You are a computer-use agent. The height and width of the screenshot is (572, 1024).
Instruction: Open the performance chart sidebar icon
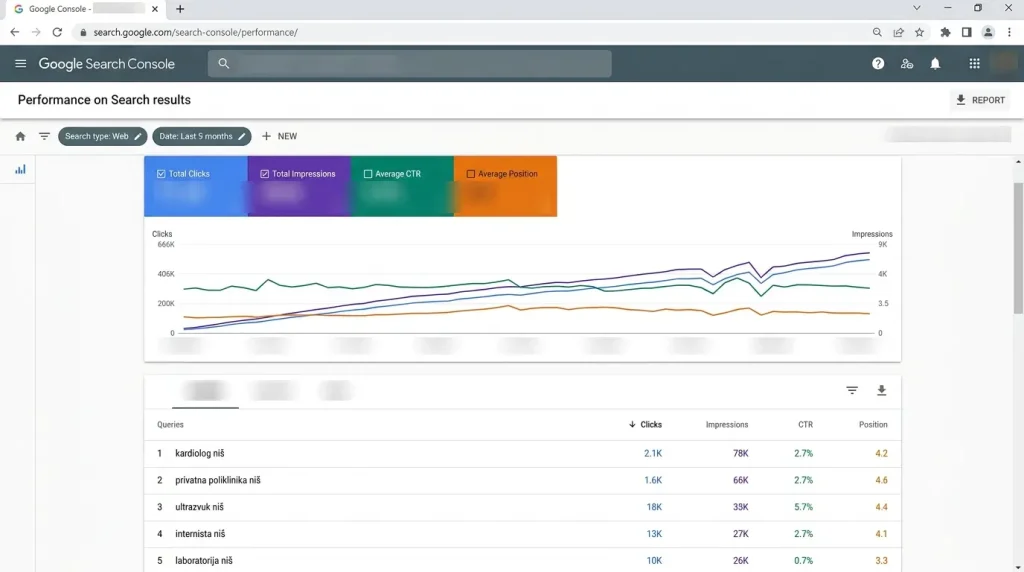pyautogui.click(x=20, y=170)
